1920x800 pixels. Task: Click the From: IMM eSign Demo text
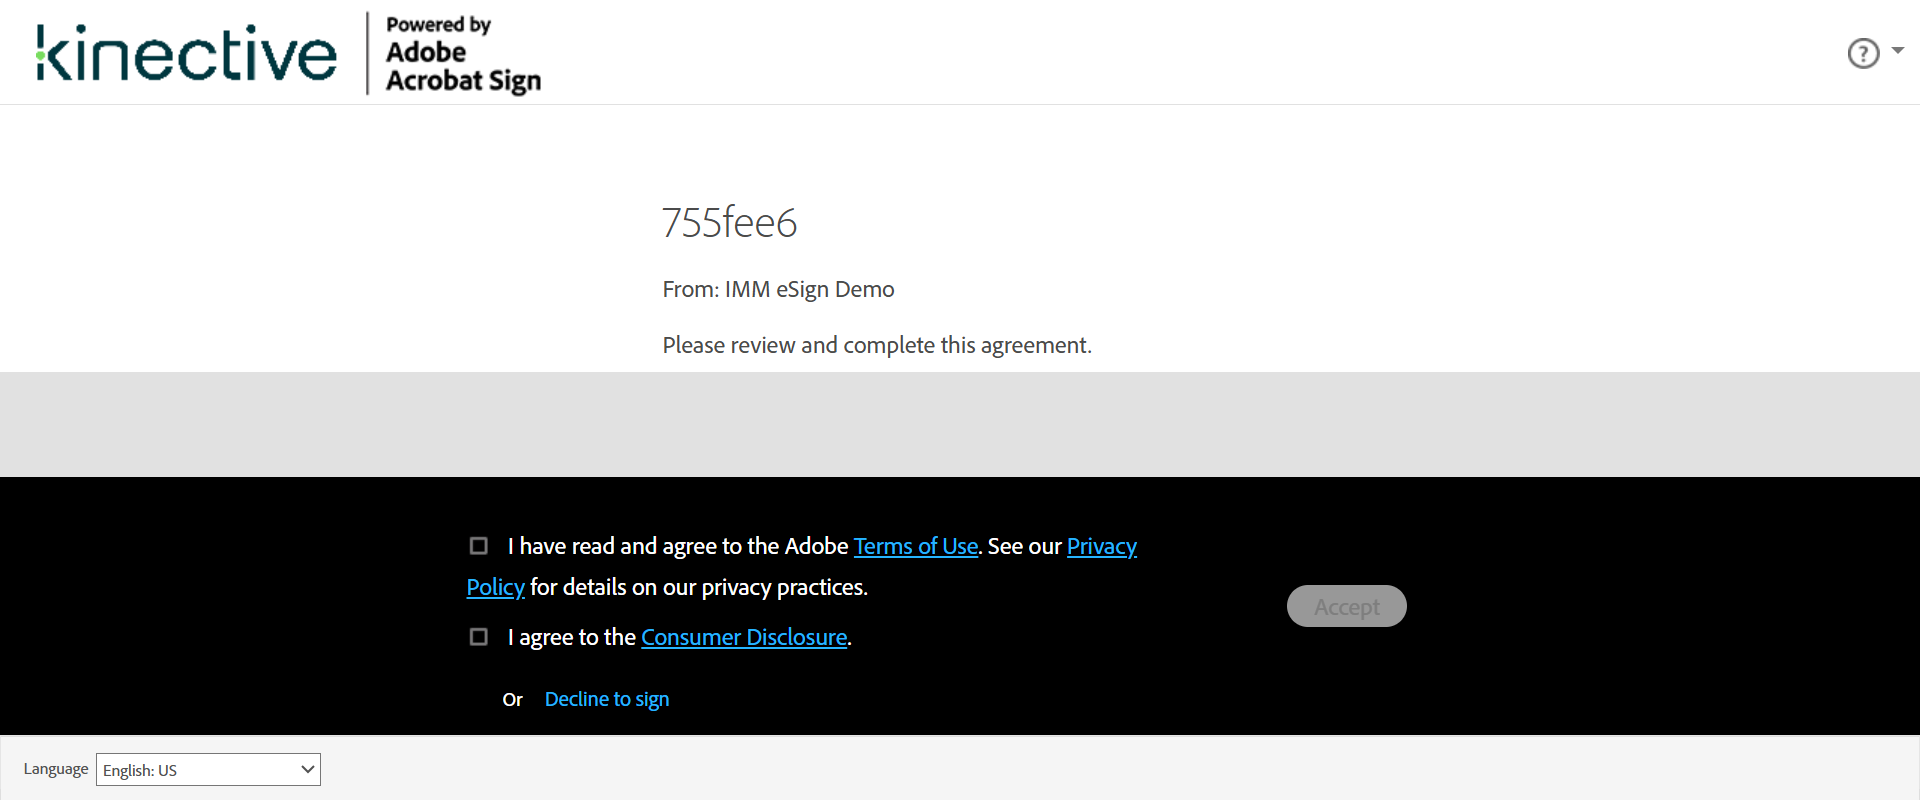point(778,290)
